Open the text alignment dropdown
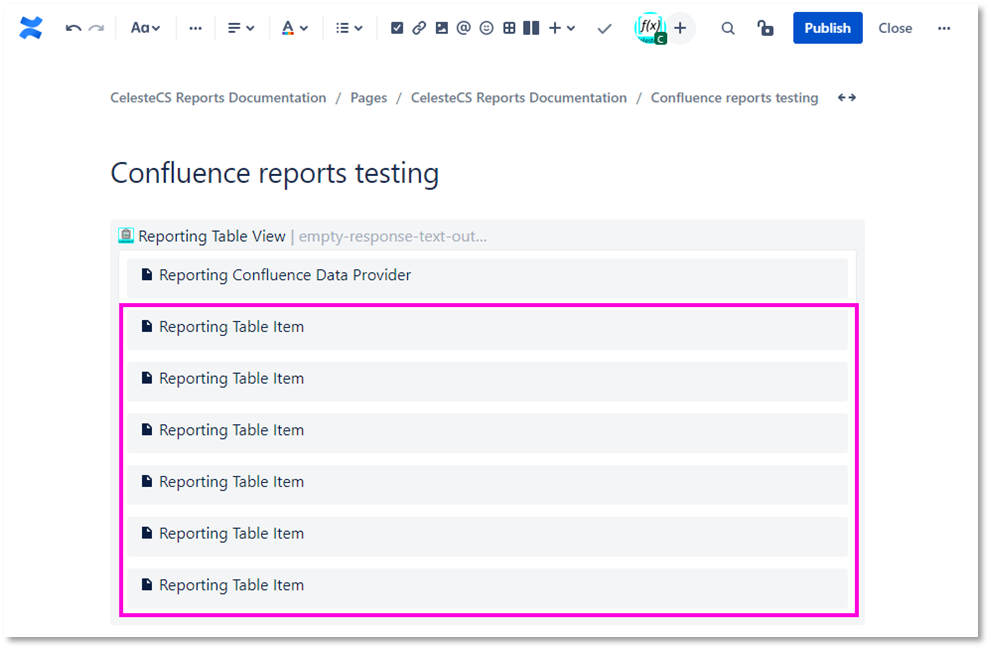 point(241,28)
